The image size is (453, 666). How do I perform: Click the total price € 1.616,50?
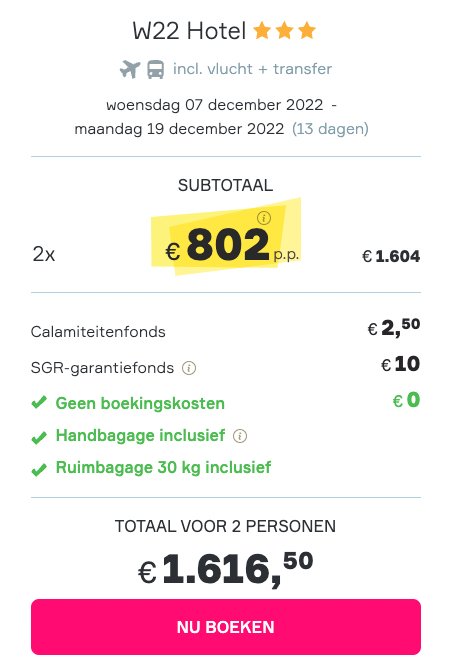click(x=225, y=569)
